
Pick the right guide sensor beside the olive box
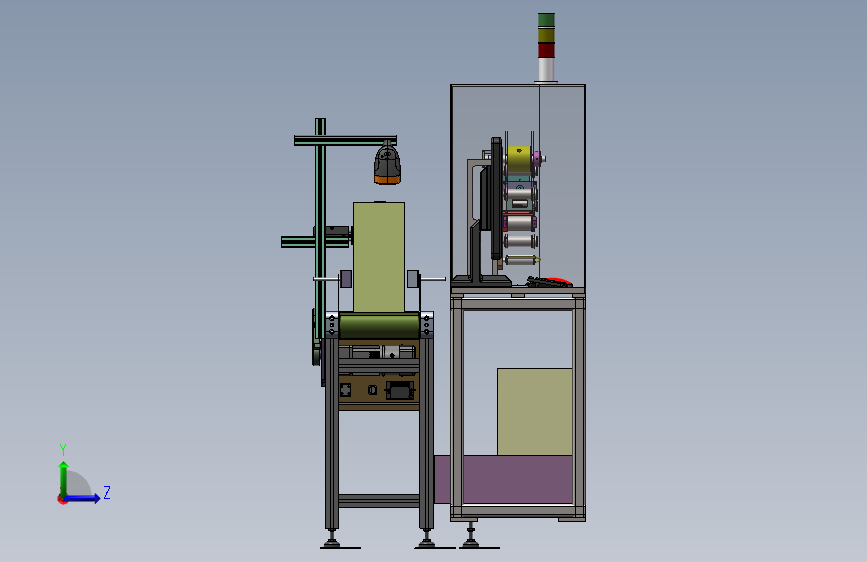[413, 279]
